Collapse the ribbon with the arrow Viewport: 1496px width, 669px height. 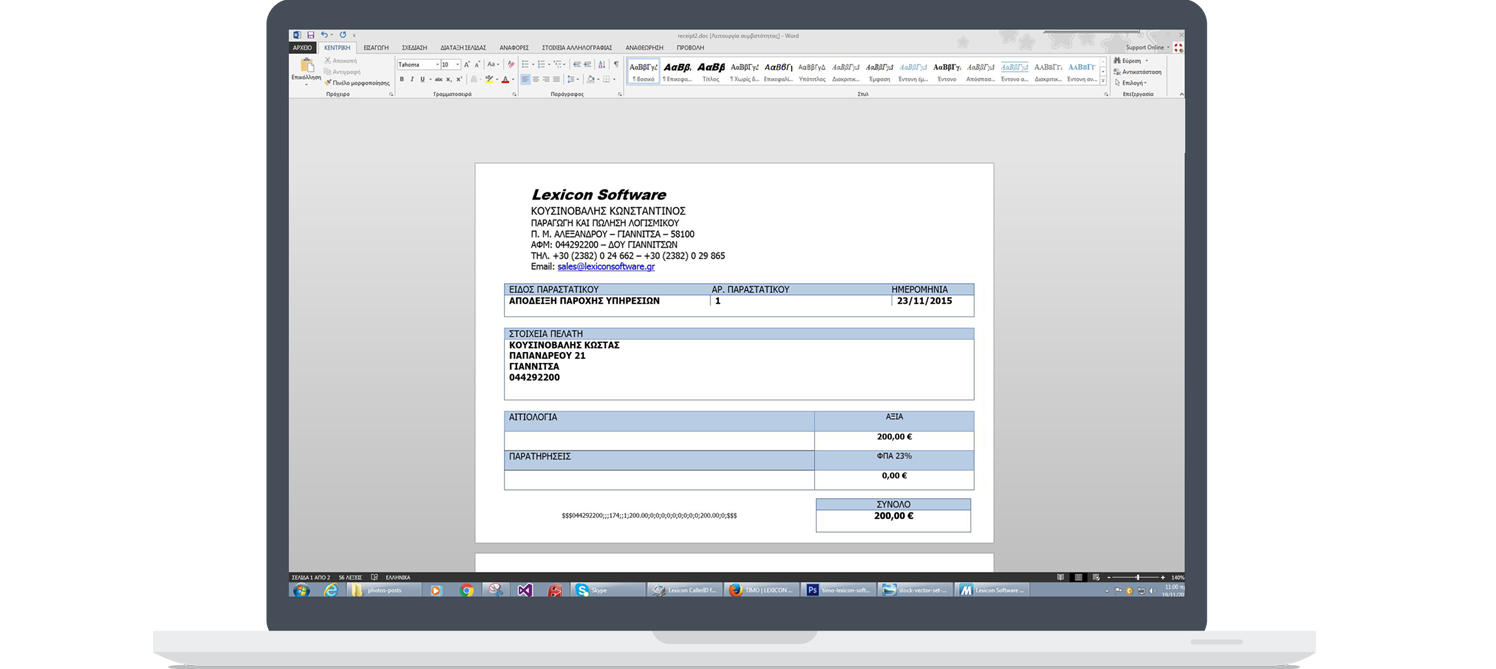(1181, 94)
